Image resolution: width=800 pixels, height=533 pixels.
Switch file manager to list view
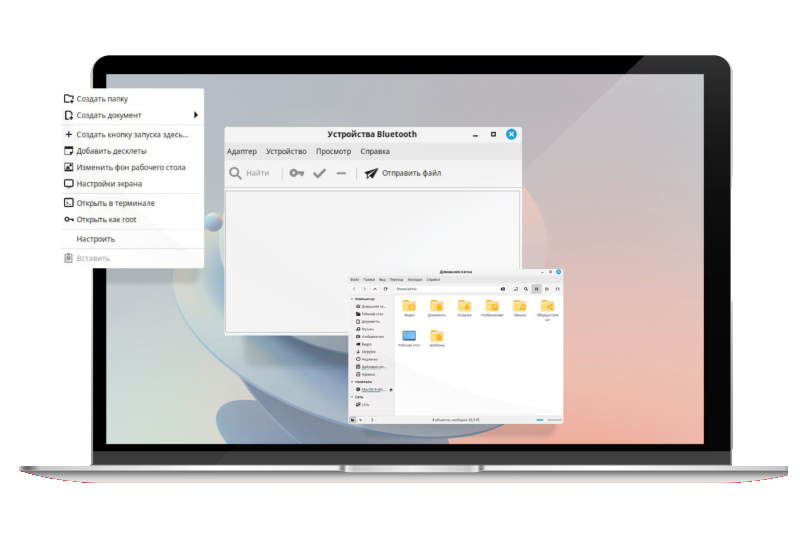(x=547, y=289)
